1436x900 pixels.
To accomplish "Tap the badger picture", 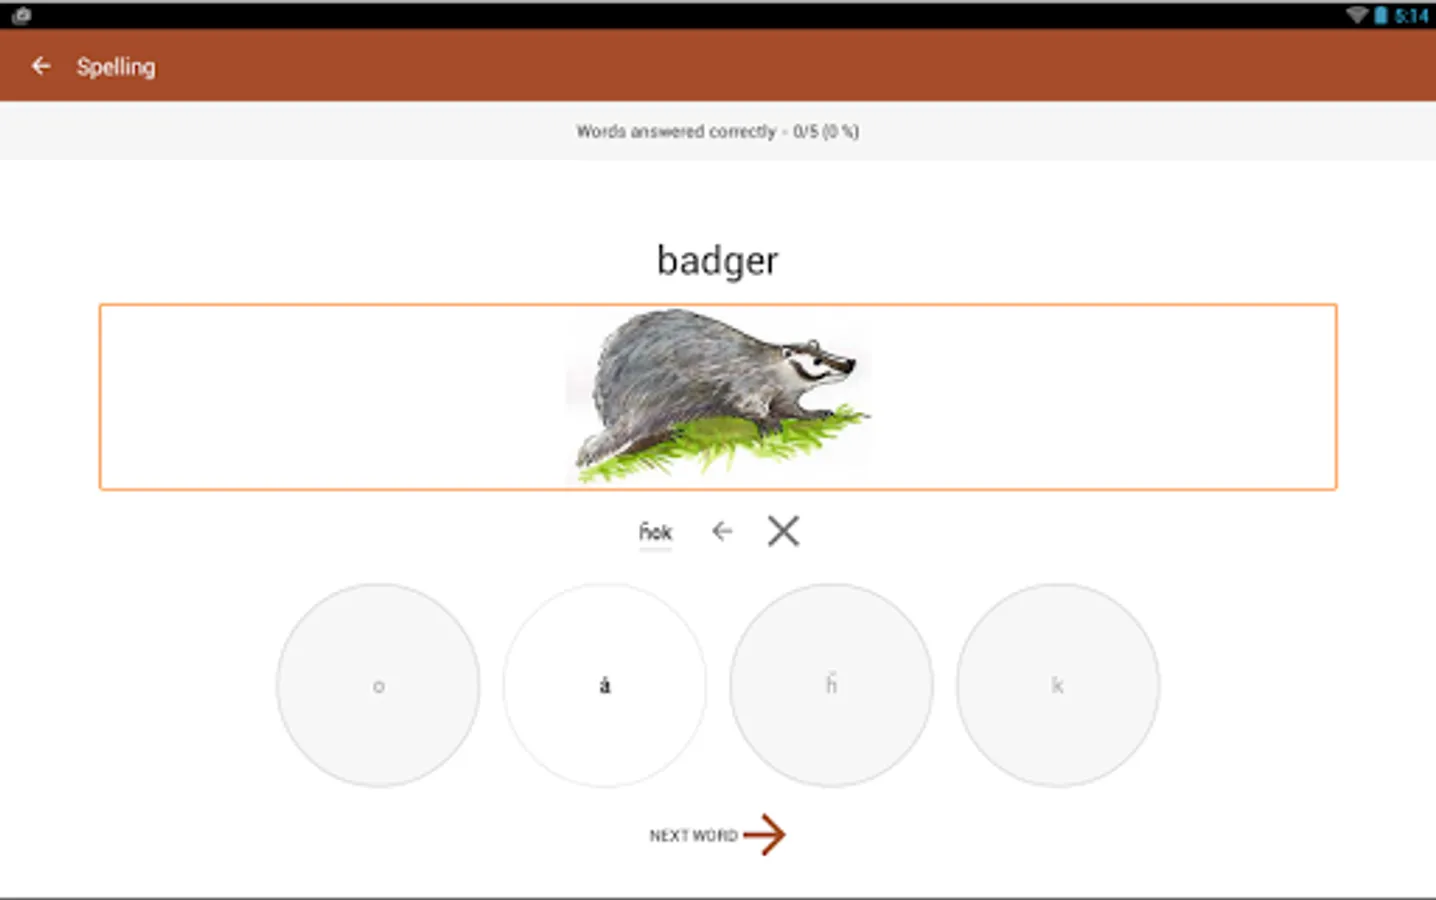I will pyautogui.click(x=718, y=395).
